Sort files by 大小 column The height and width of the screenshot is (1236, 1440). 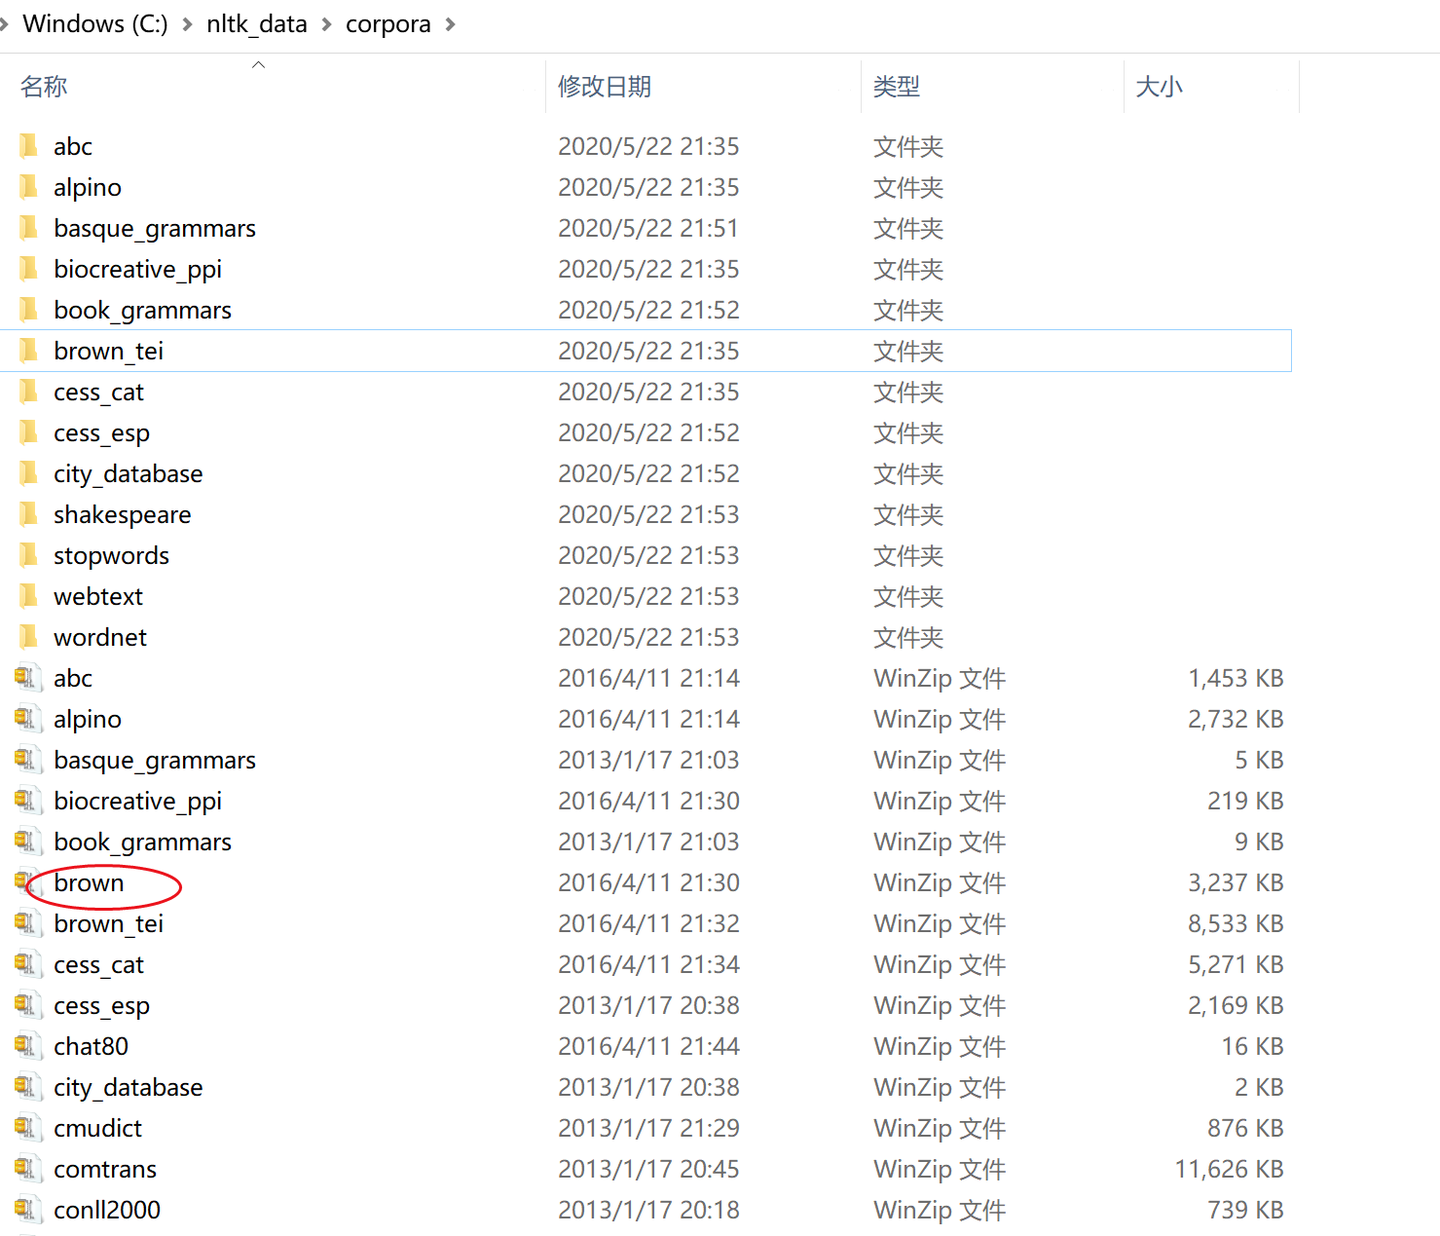[1159, 86]
